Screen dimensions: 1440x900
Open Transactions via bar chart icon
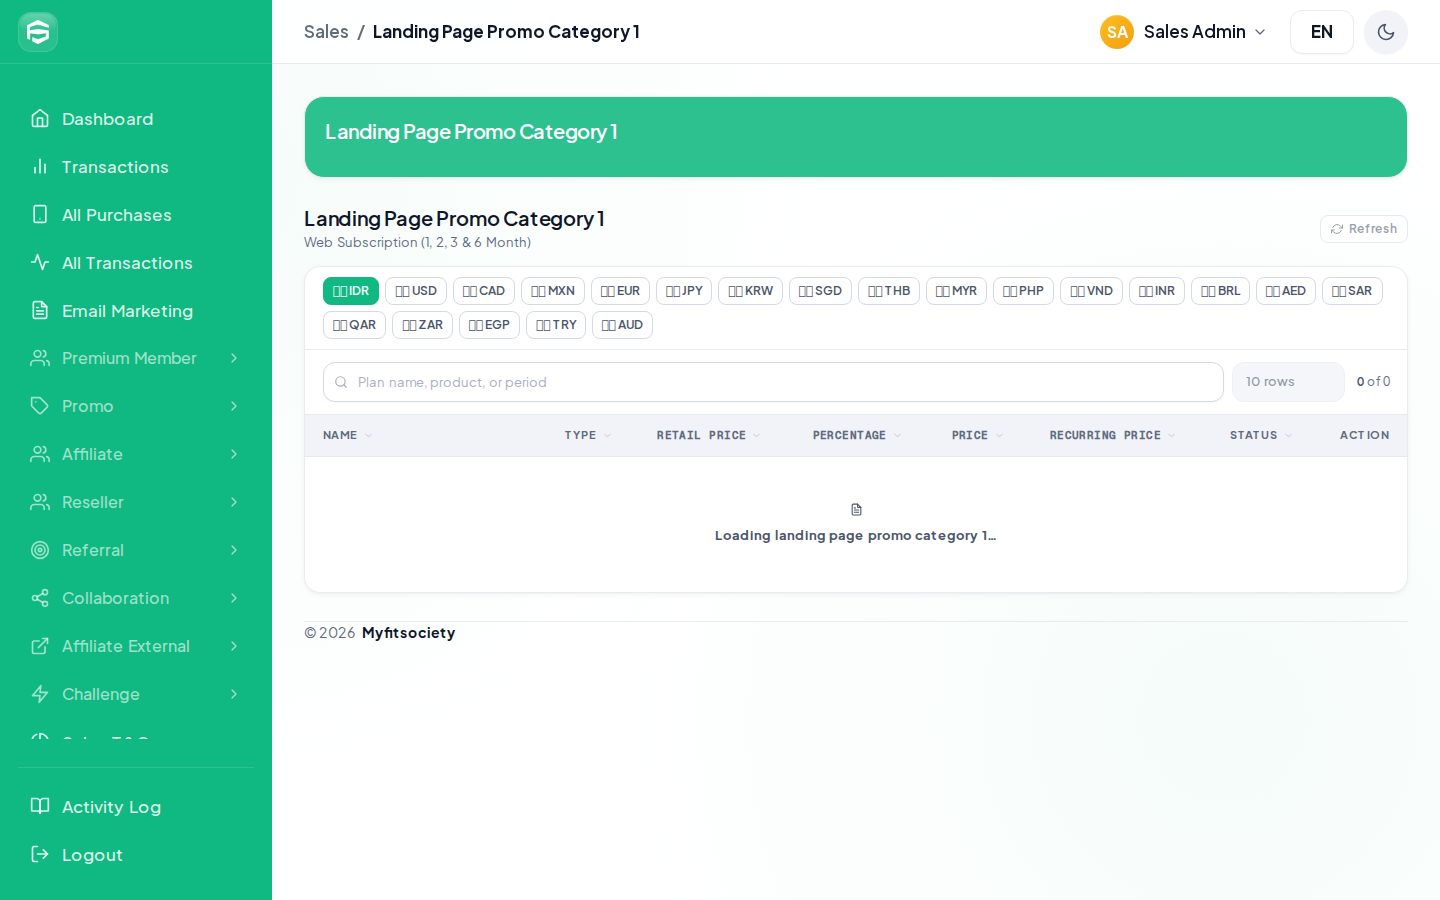click(40, 167)
